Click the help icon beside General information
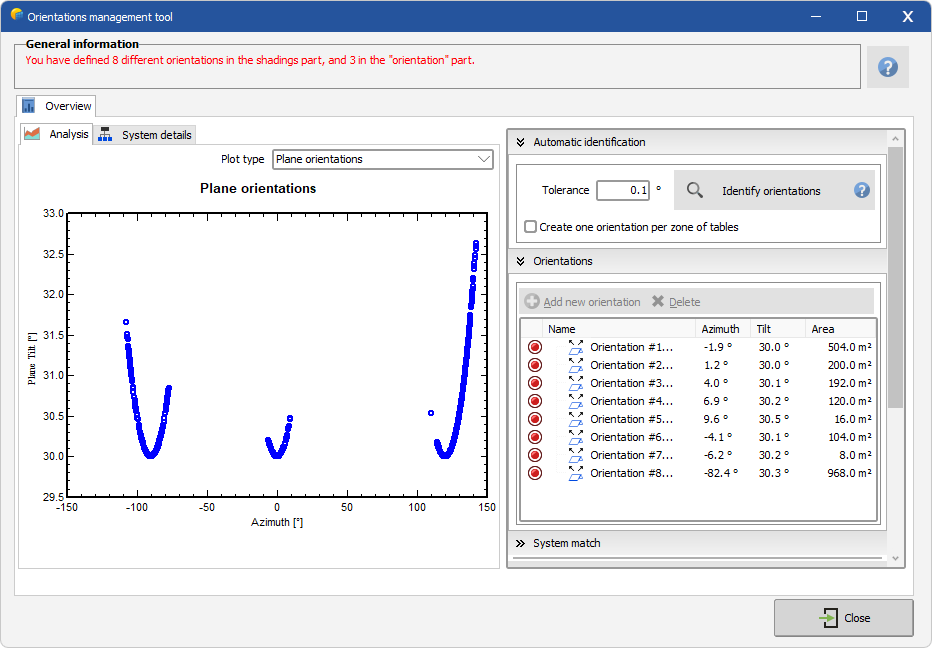The height and width of the screenshot is (648, 932). point(887,67)
